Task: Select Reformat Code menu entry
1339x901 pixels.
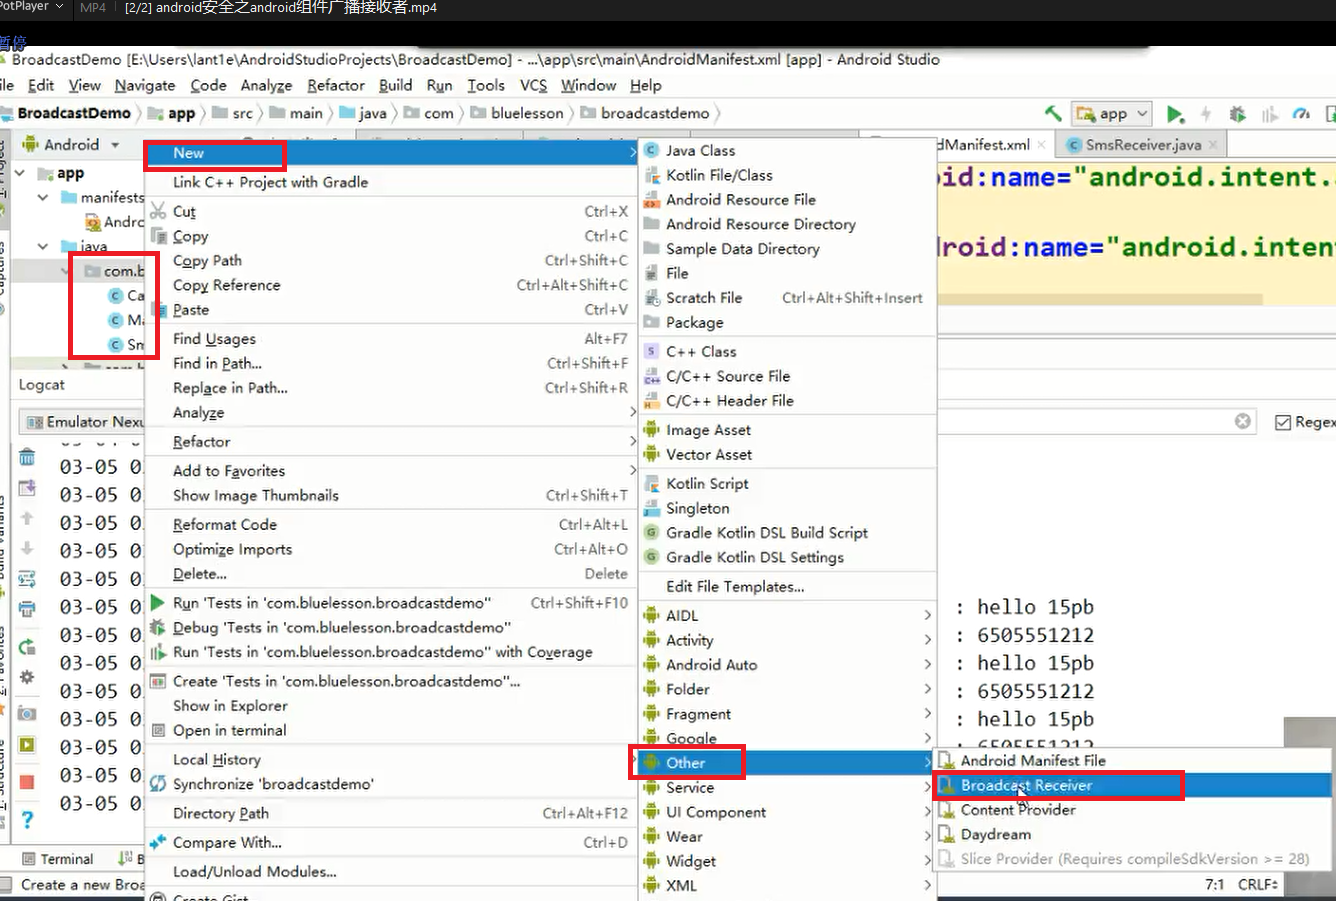Action: click(x=391, y=525)
